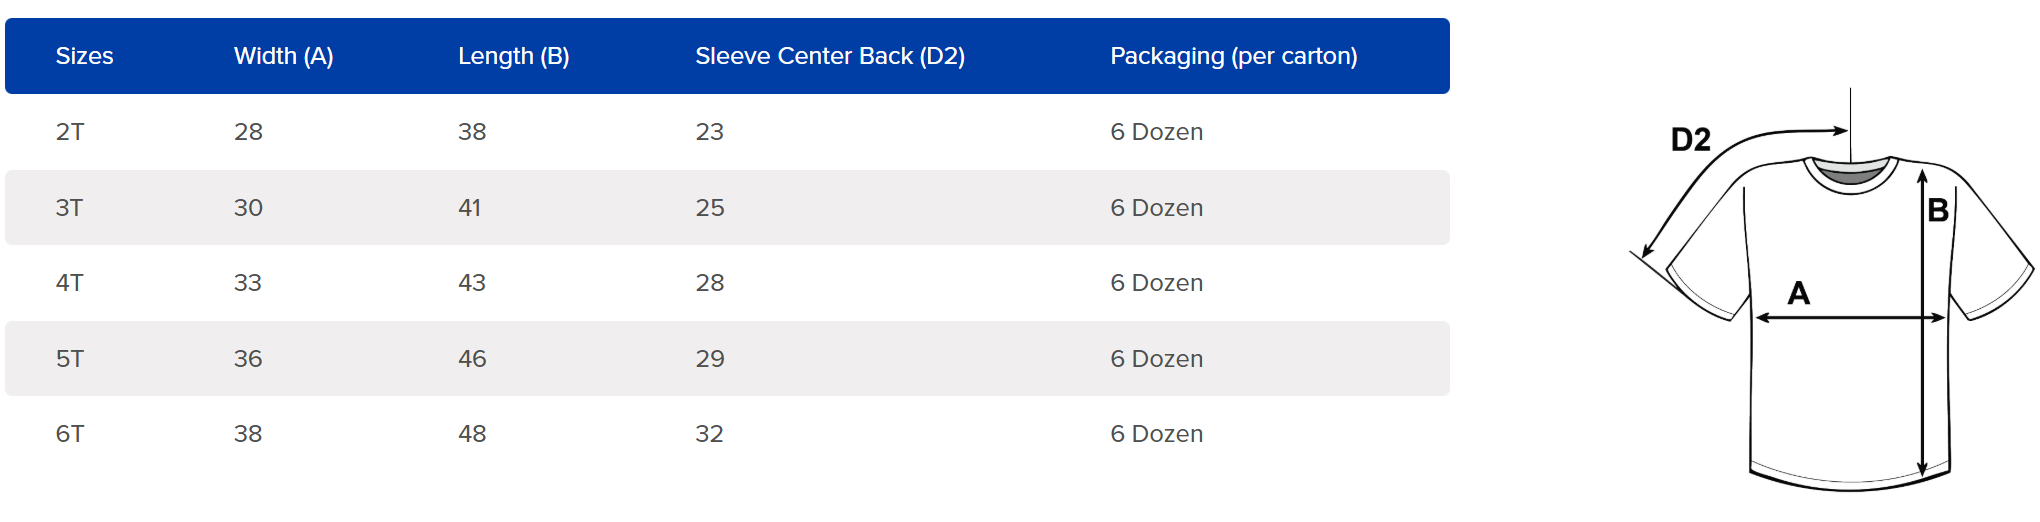
Task: Click the Packaging (per carton) header
Action: click(1233, 56)
